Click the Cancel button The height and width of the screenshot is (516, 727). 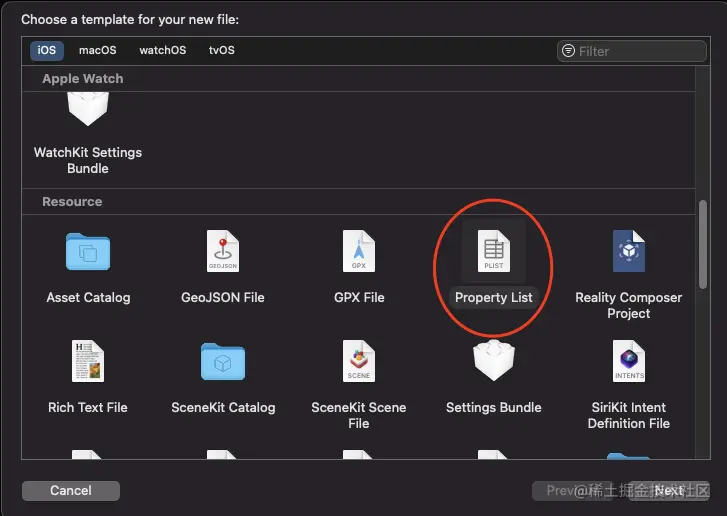coord(71,491)
